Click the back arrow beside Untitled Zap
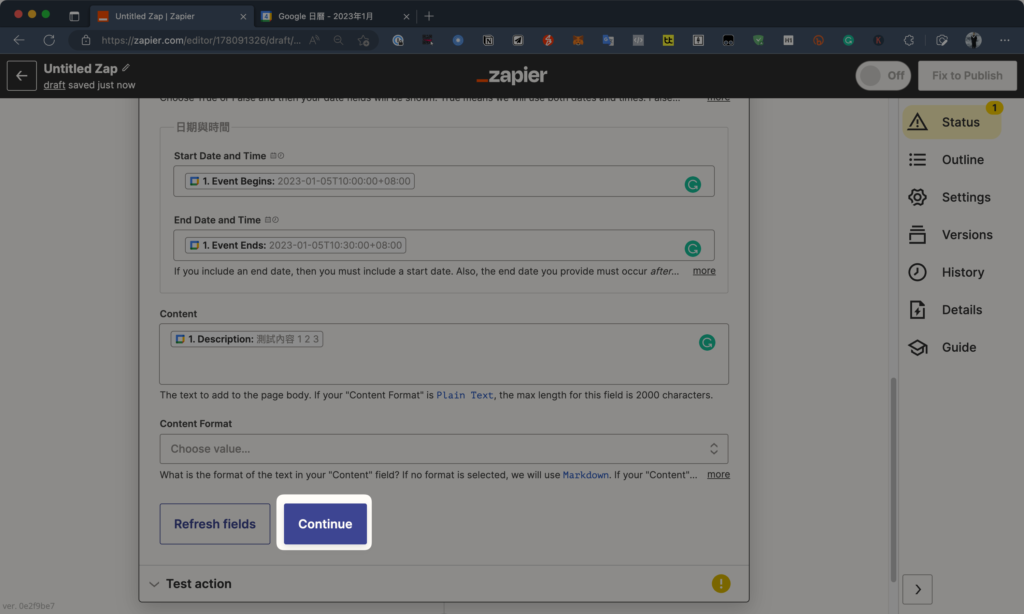Viewport: 1024px width, 614px height. pos(22,76)
